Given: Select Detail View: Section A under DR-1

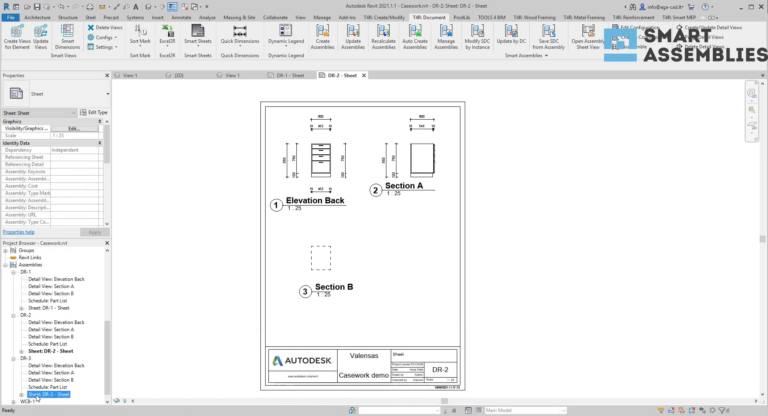Looking at the screenshot, I should 51,286.
